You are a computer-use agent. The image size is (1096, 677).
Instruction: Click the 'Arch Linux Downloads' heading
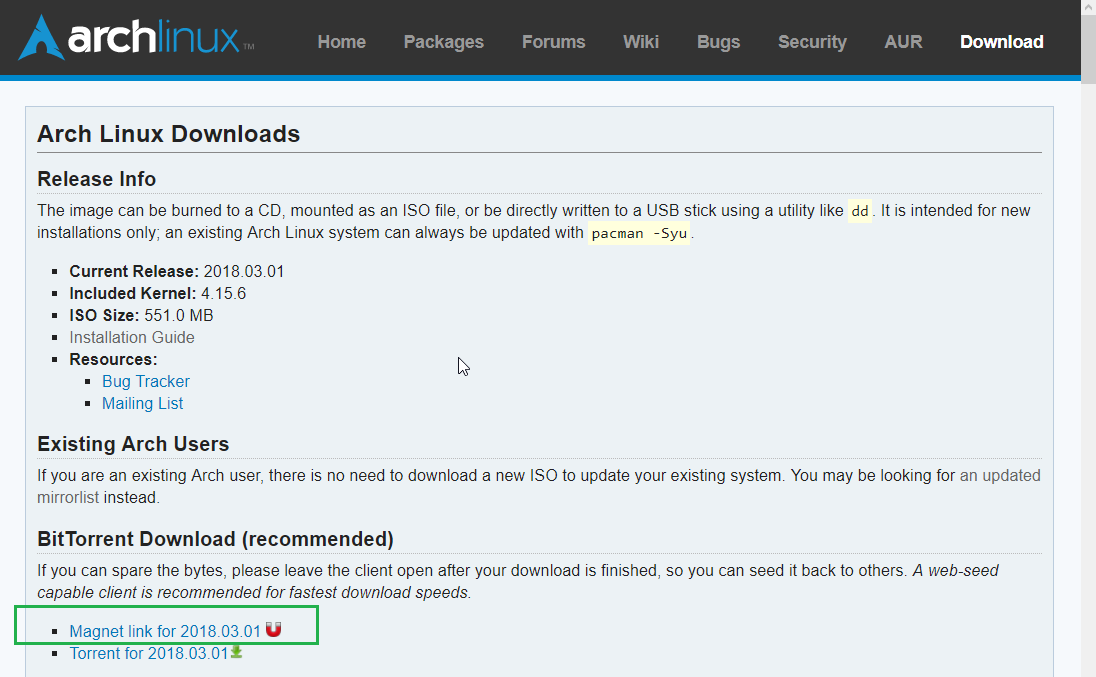pos(168,133)
